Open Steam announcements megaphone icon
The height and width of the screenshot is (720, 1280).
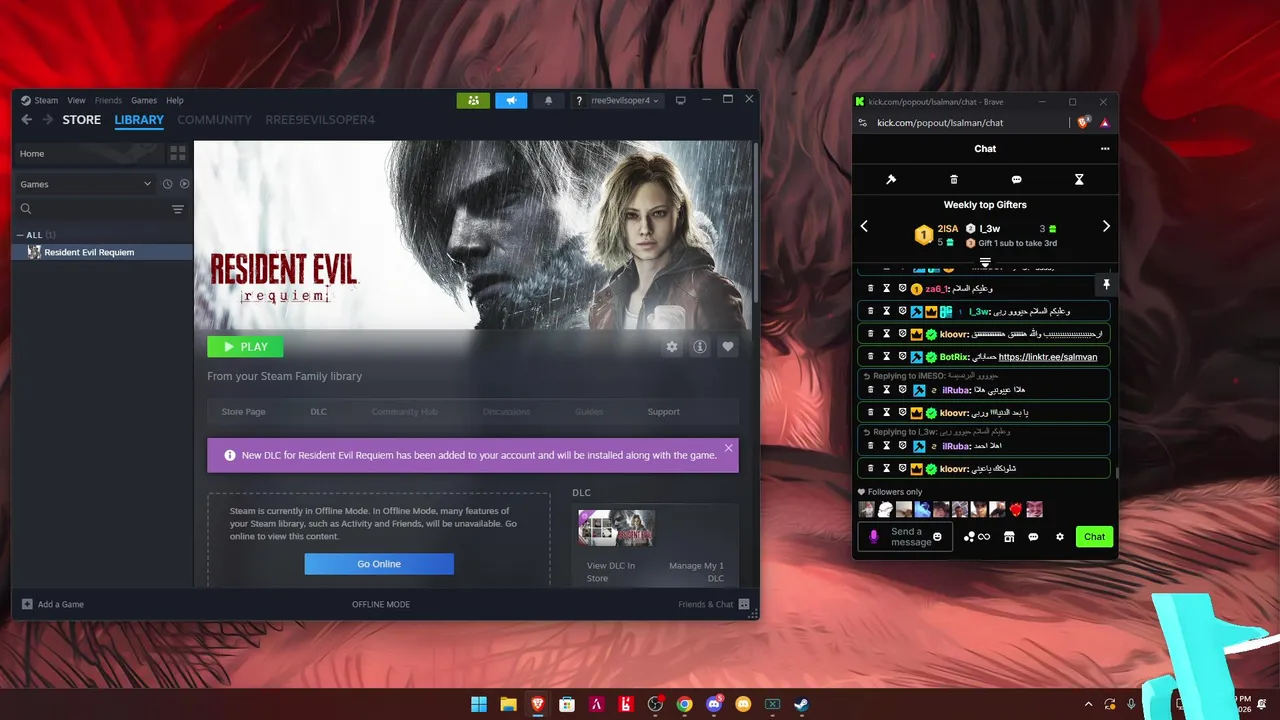click(x=510, y=100)
